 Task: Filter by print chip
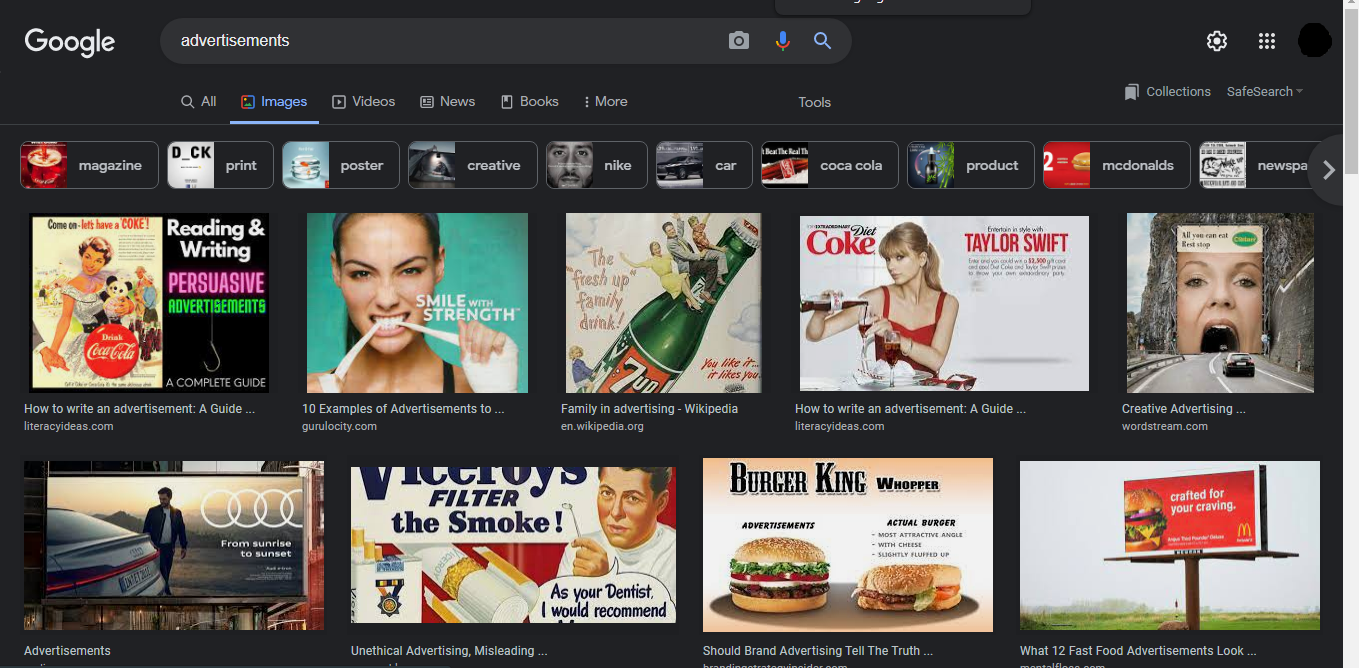[220, 165]
